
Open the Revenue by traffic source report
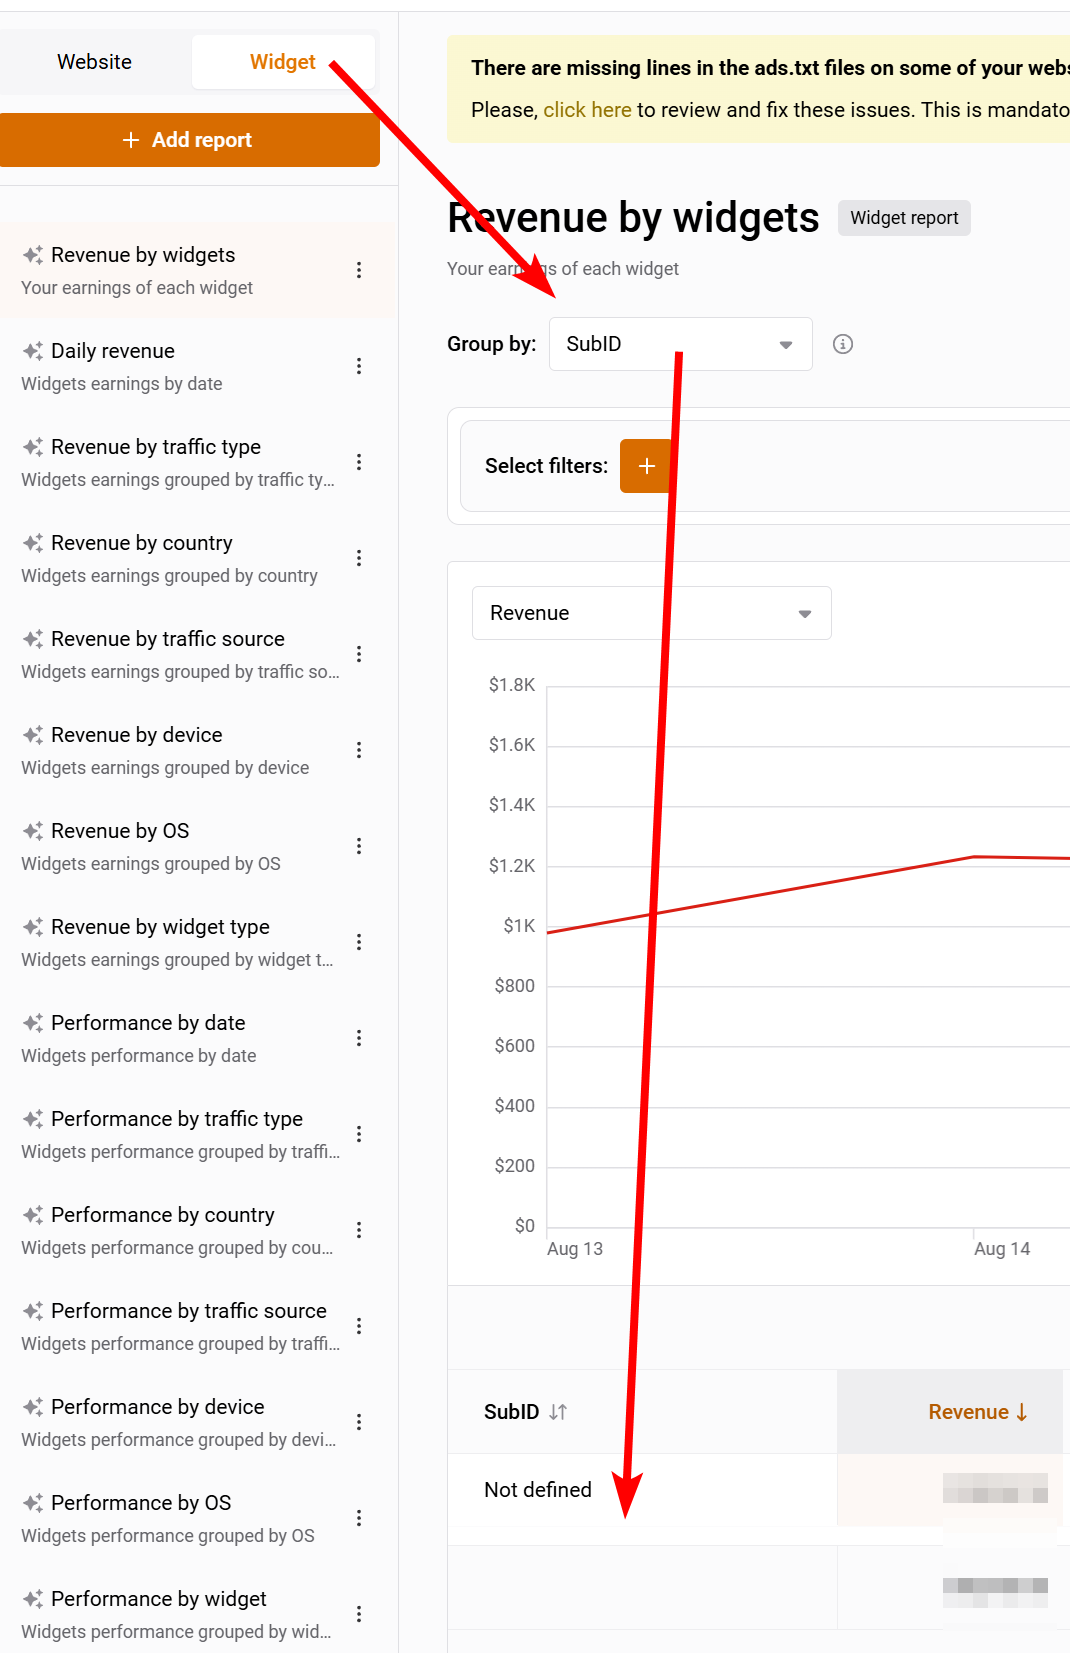[x=168, y=639]
